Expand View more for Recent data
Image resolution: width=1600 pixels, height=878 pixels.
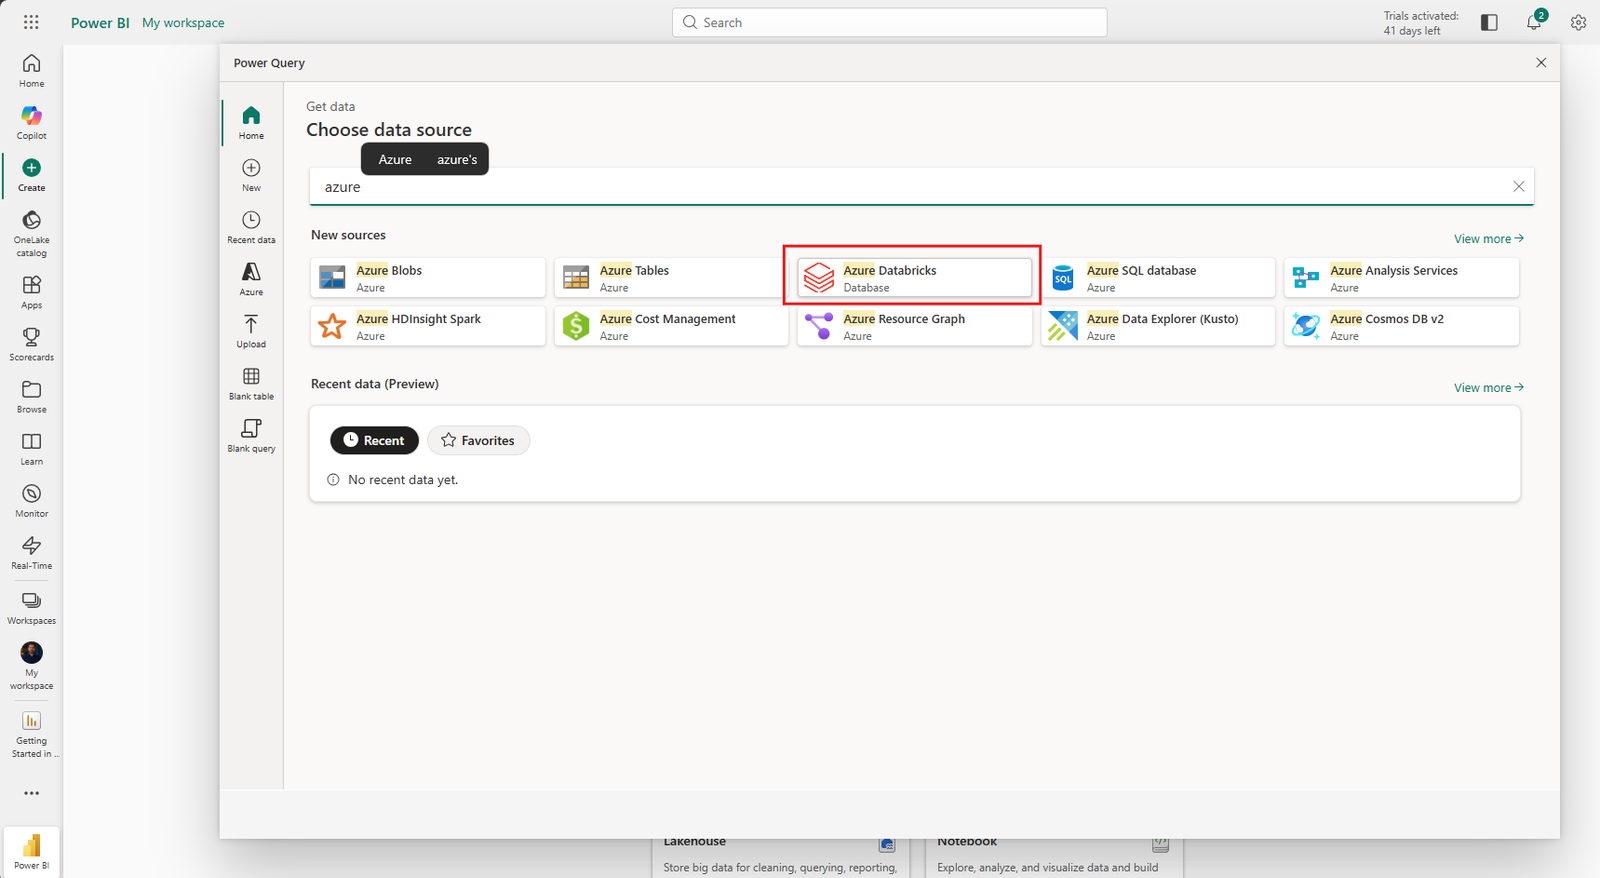click(x=1488, y=388)
